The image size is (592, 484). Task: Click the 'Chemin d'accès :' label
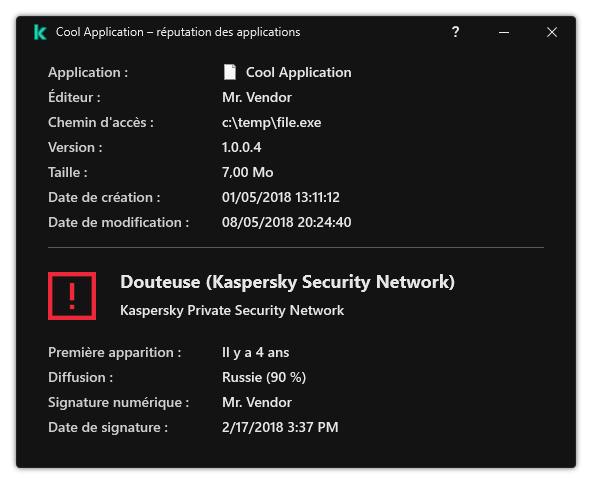point(101,123)
